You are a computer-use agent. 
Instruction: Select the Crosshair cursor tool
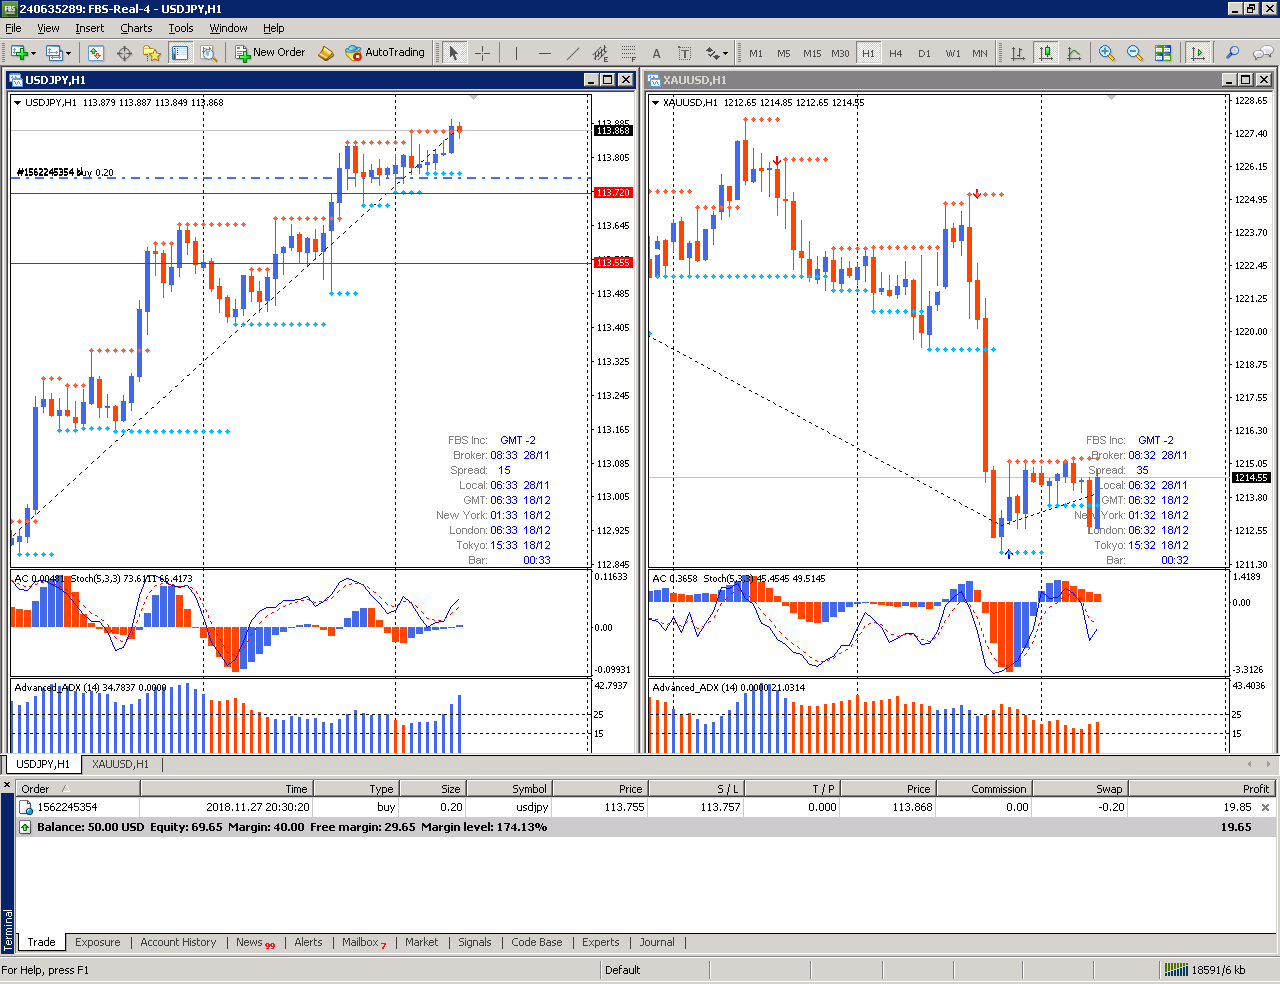[x=482, y=53]
